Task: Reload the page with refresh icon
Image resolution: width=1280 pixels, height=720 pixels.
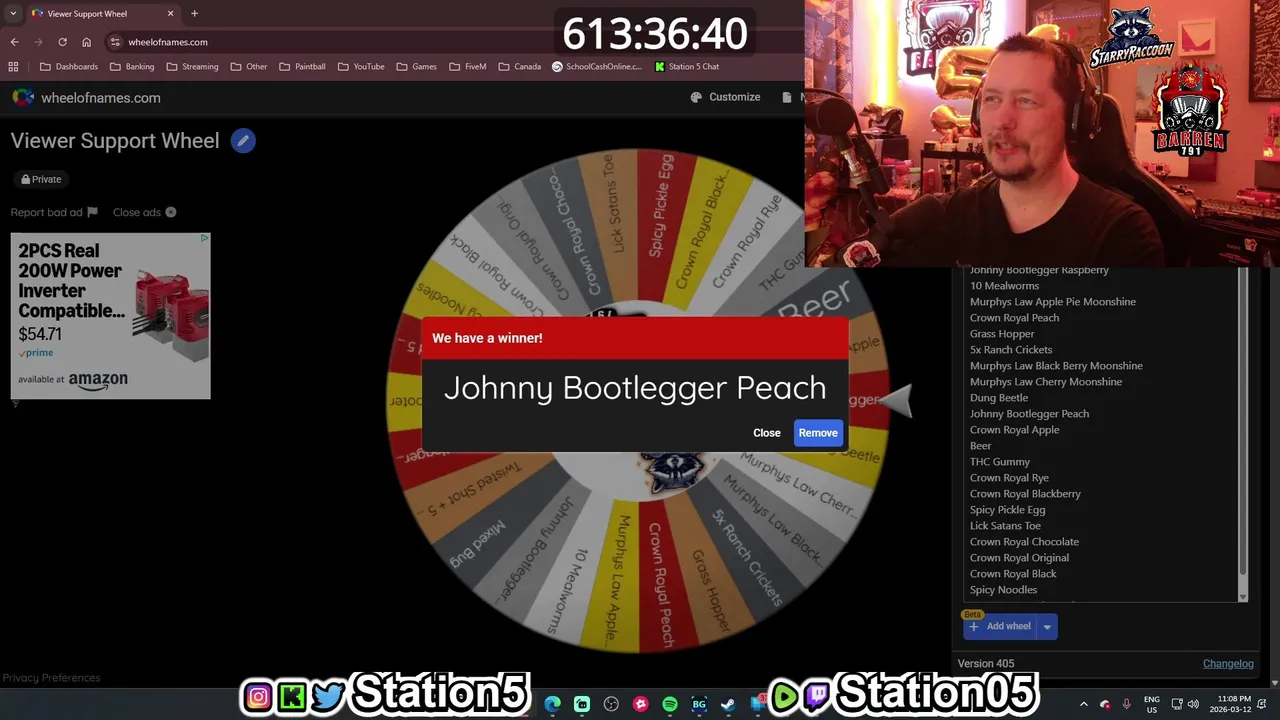Action: 62,42
